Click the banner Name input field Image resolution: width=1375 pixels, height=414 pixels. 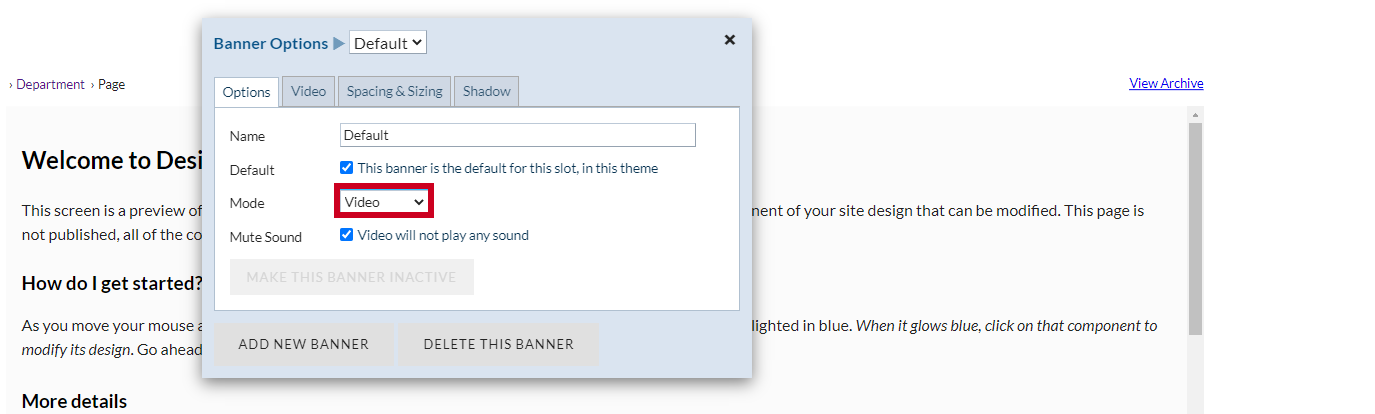click(518, 135)
